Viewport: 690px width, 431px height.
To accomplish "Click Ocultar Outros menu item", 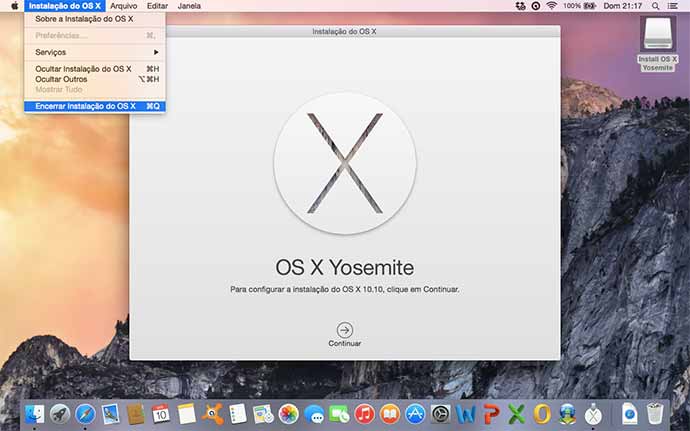I will click(61, 79).
